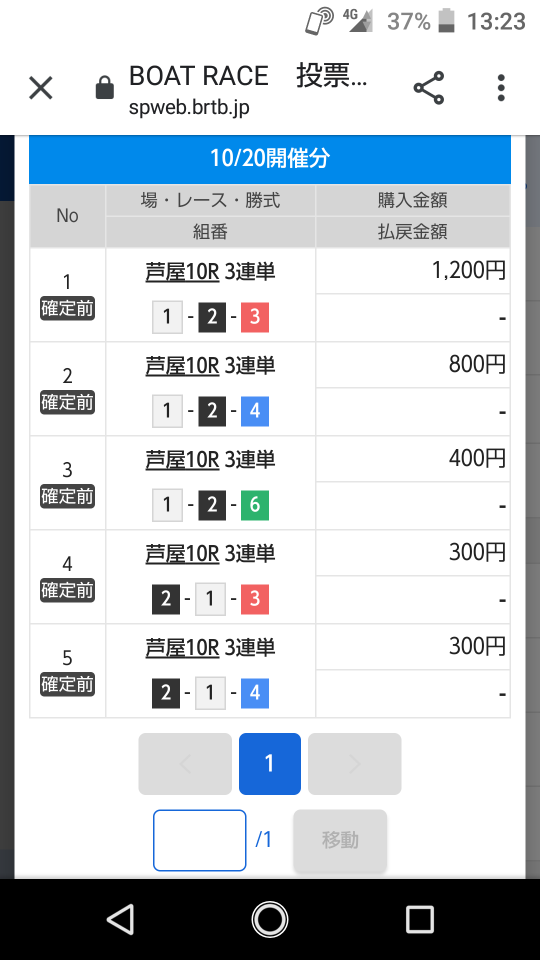Open the three-dot overflow menu
Viewport: 540px width, 960px height.
tap(501, 88)
